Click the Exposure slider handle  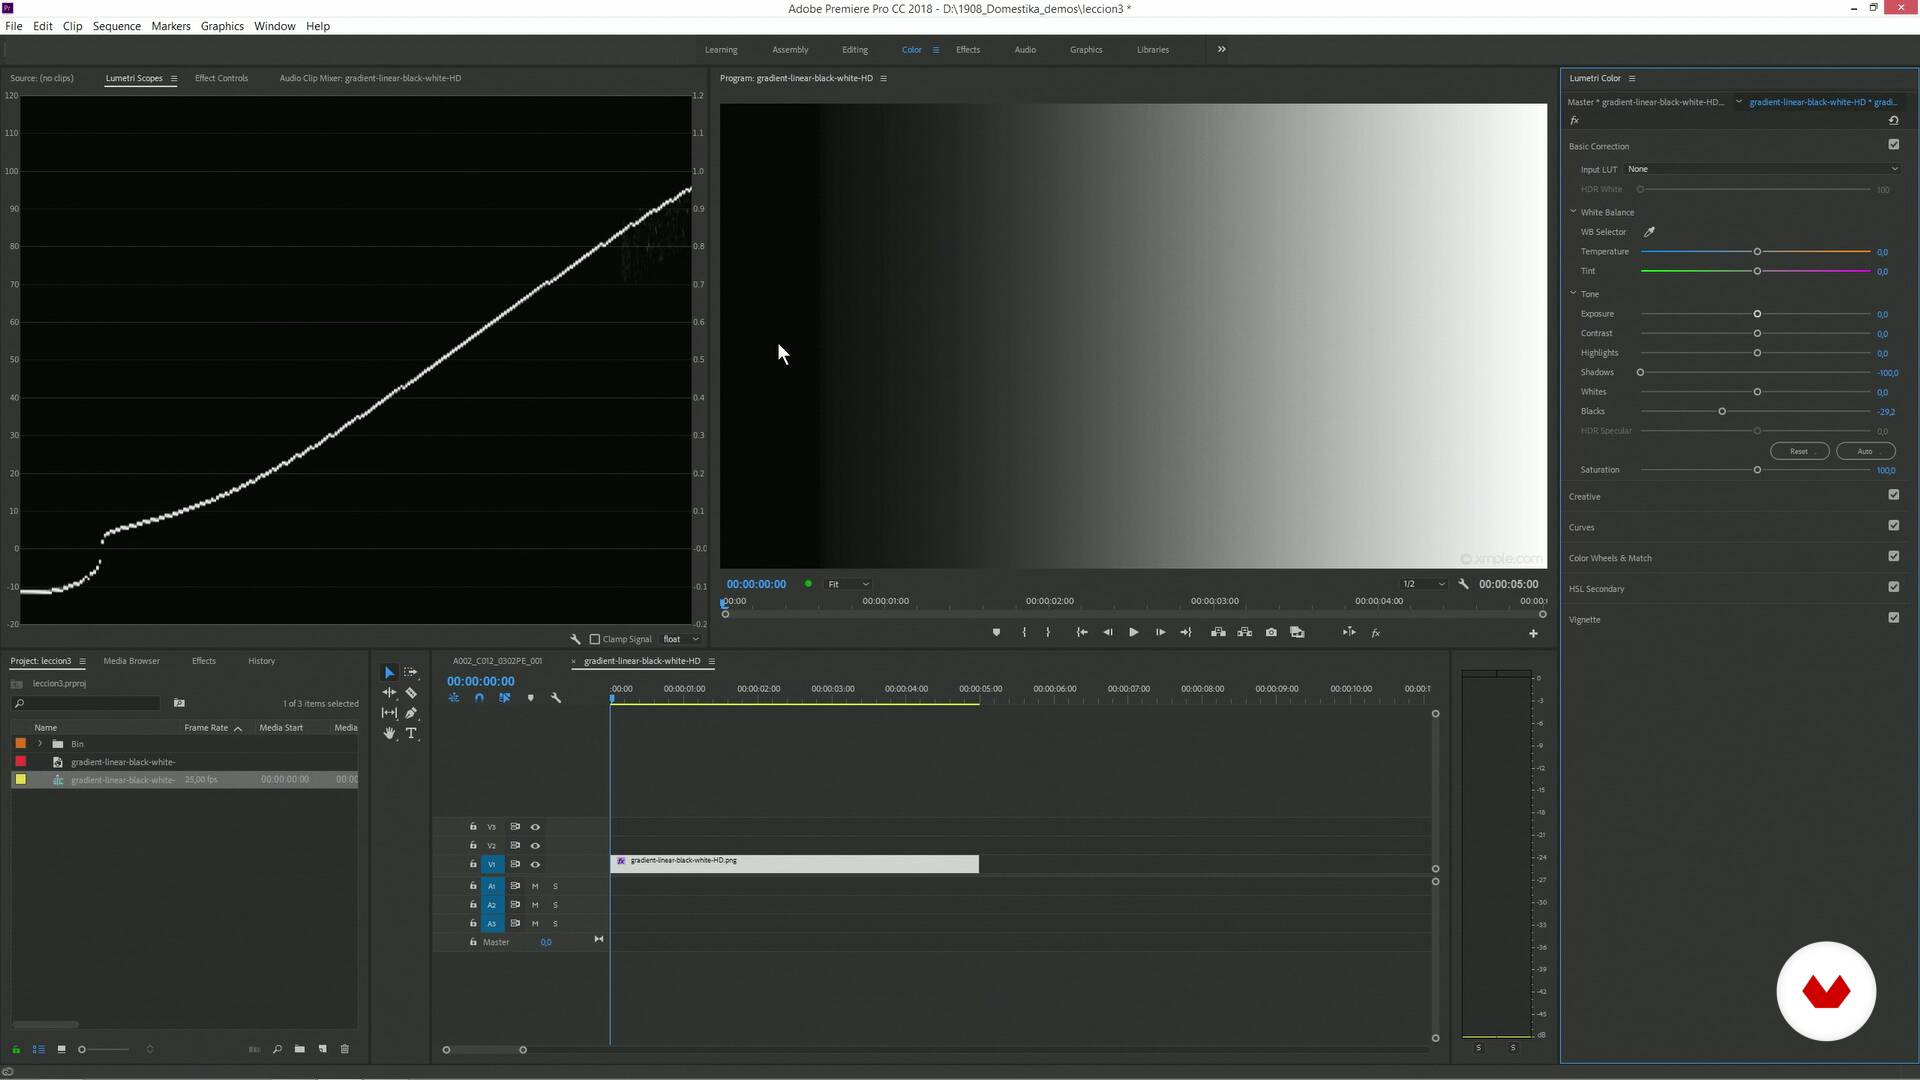[x=1757, y=314]
